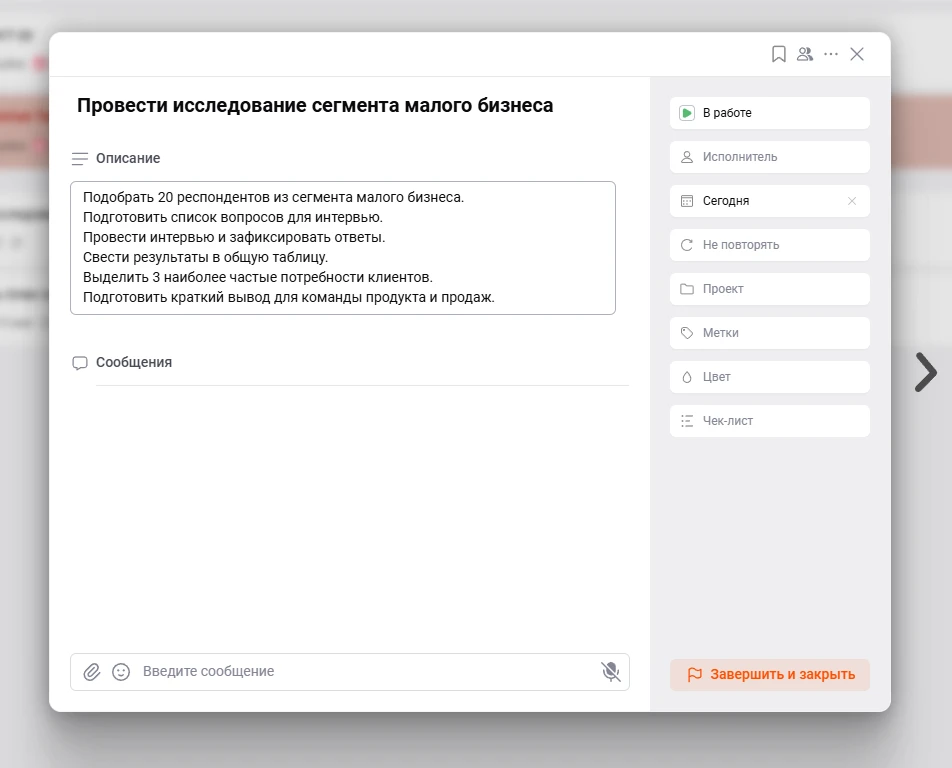This screenshot has width=952, height=768.
Task: Toggle the muted microphone icon
Action: point(610,672)
